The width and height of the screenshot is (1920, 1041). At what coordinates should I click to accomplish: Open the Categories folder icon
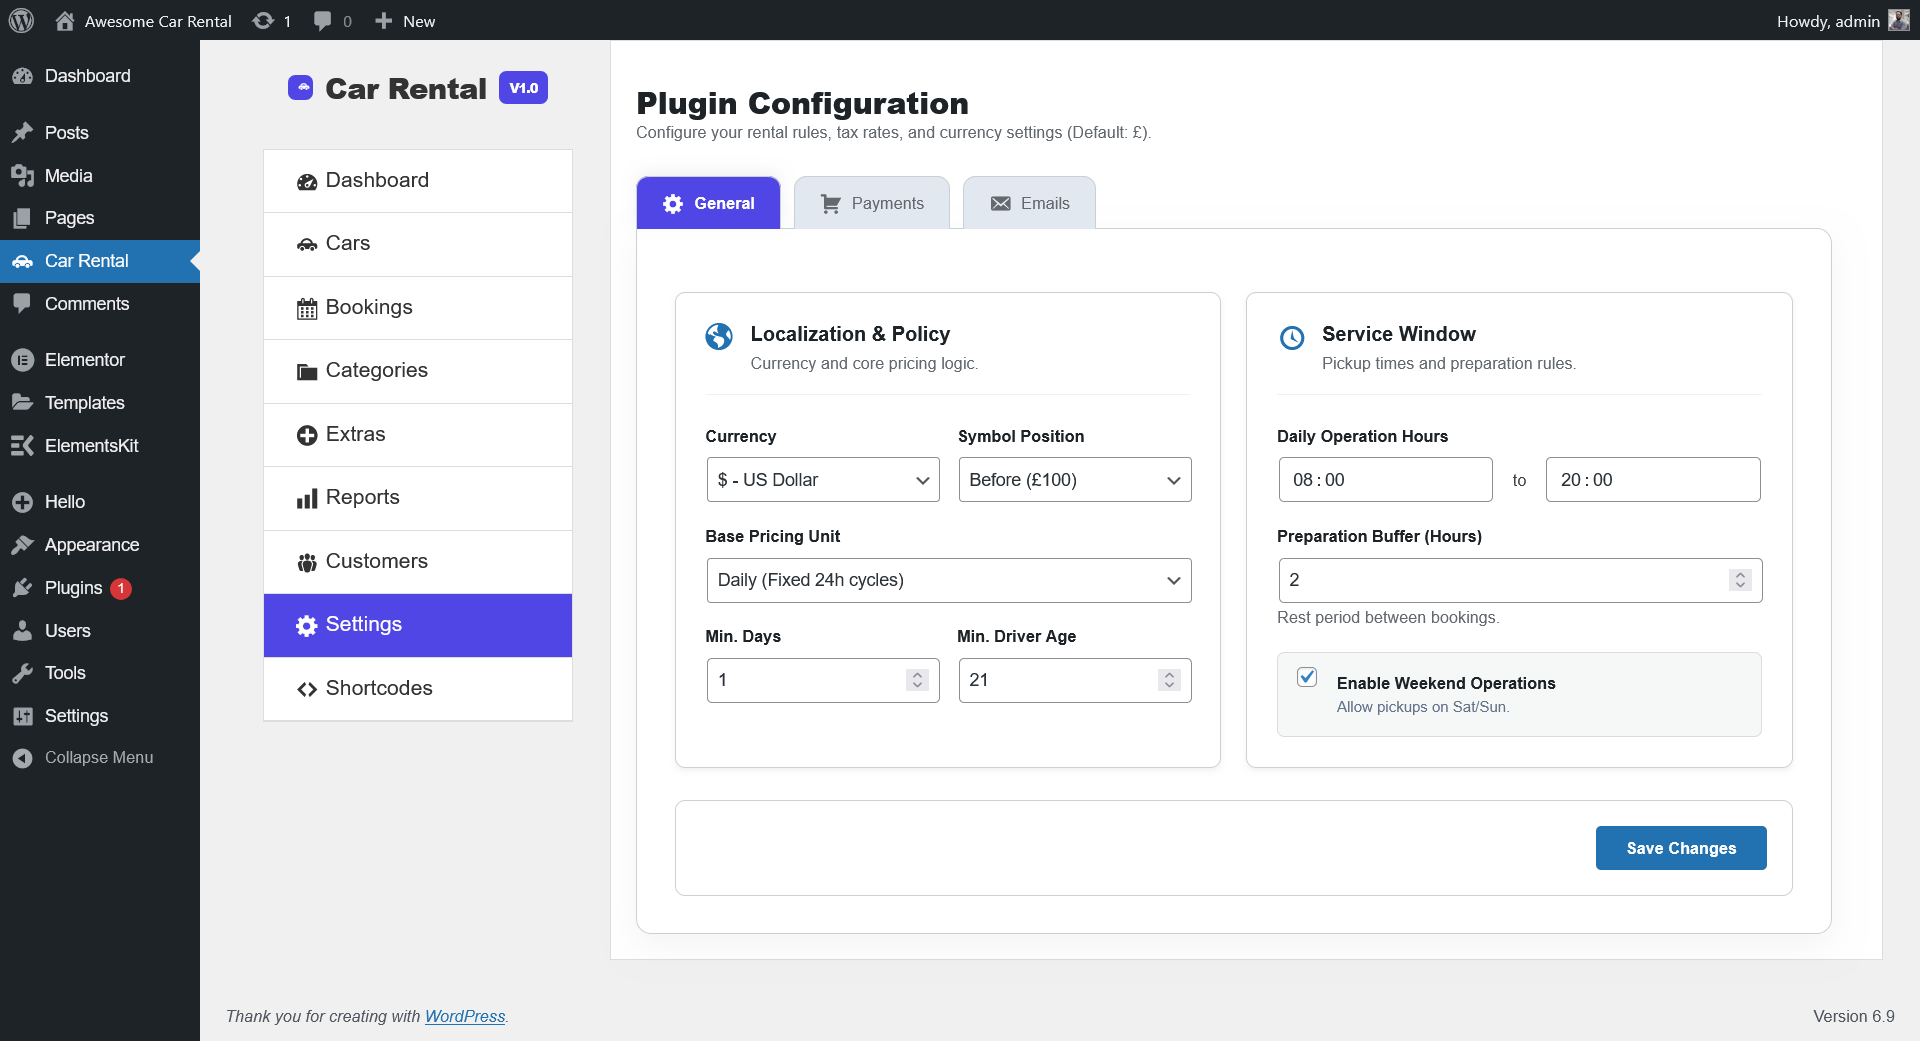coord(307,370)
